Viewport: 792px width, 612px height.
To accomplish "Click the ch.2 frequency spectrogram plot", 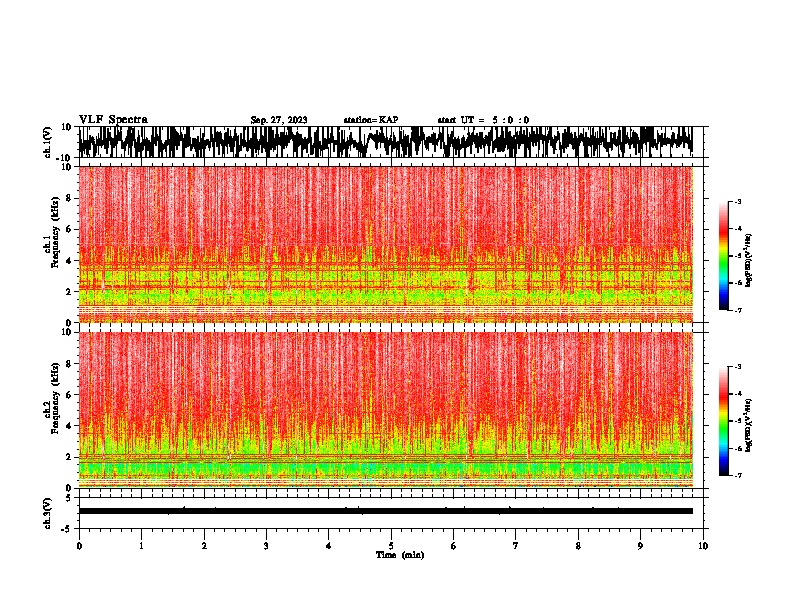I will (x=385, y=410).
